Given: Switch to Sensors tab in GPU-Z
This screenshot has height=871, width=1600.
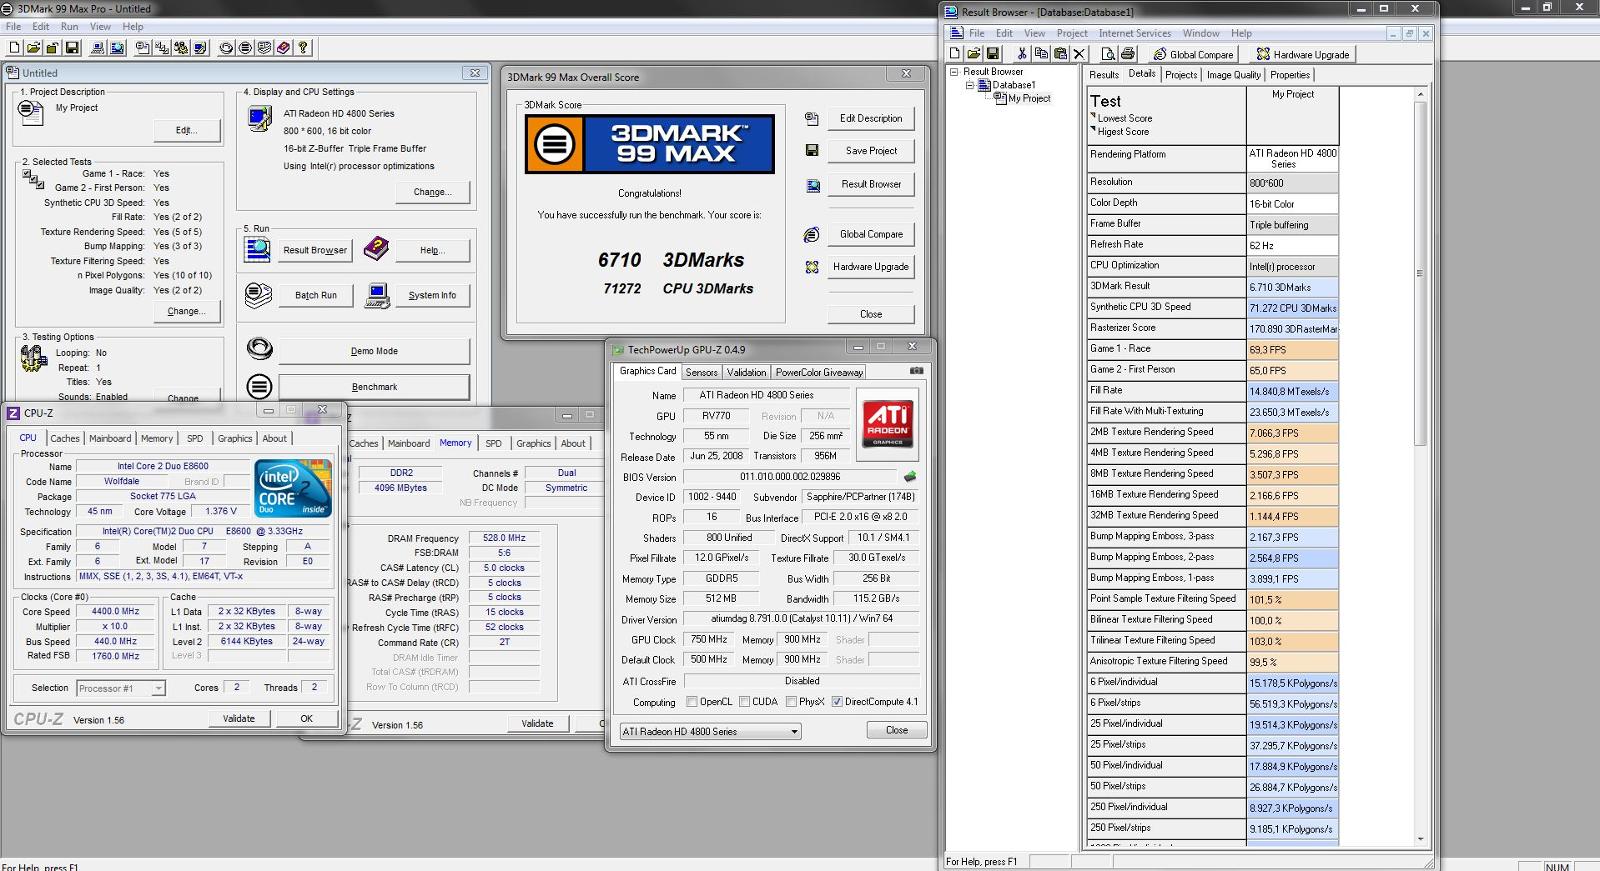Looking at the screenshot, I should [701, 372].
